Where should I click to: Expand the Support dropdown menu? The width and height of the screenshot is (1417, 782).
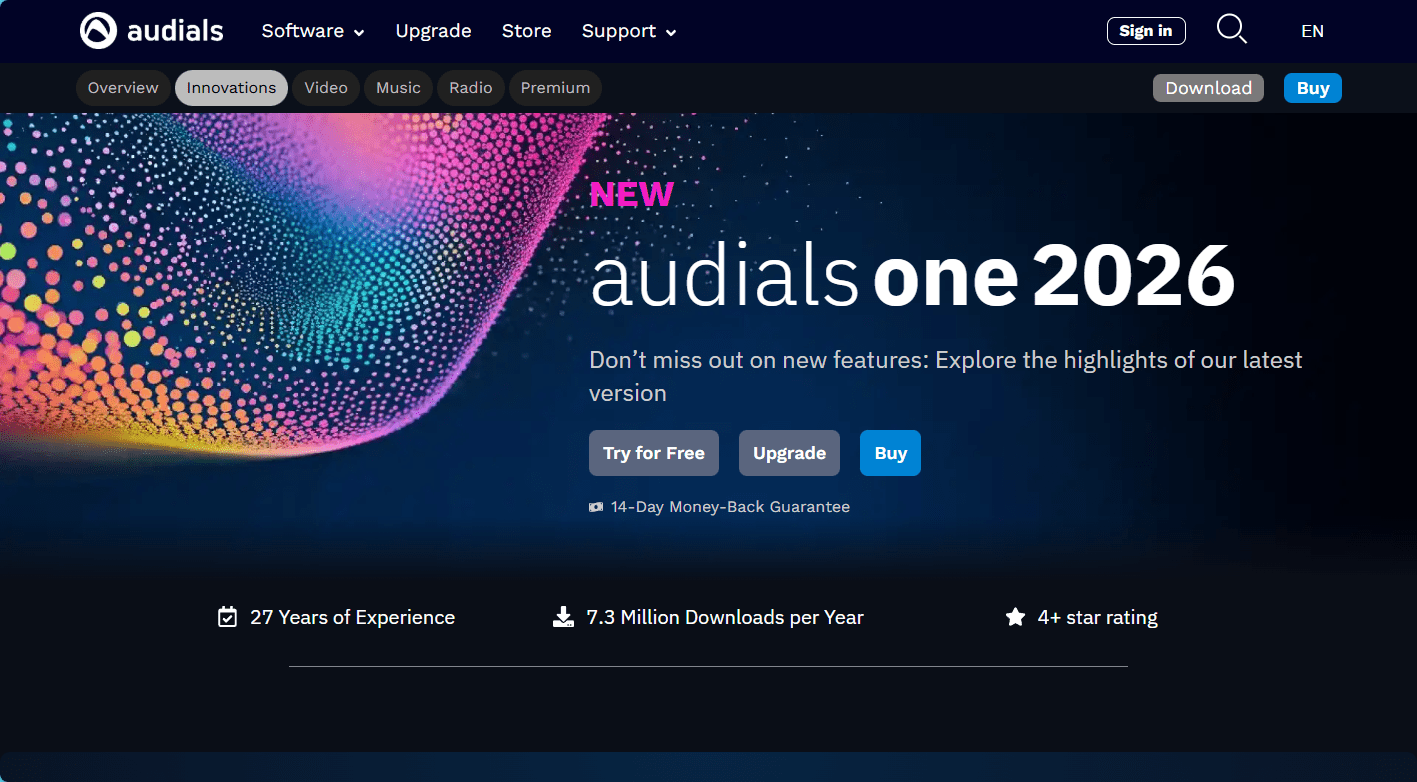click(629, 31)
